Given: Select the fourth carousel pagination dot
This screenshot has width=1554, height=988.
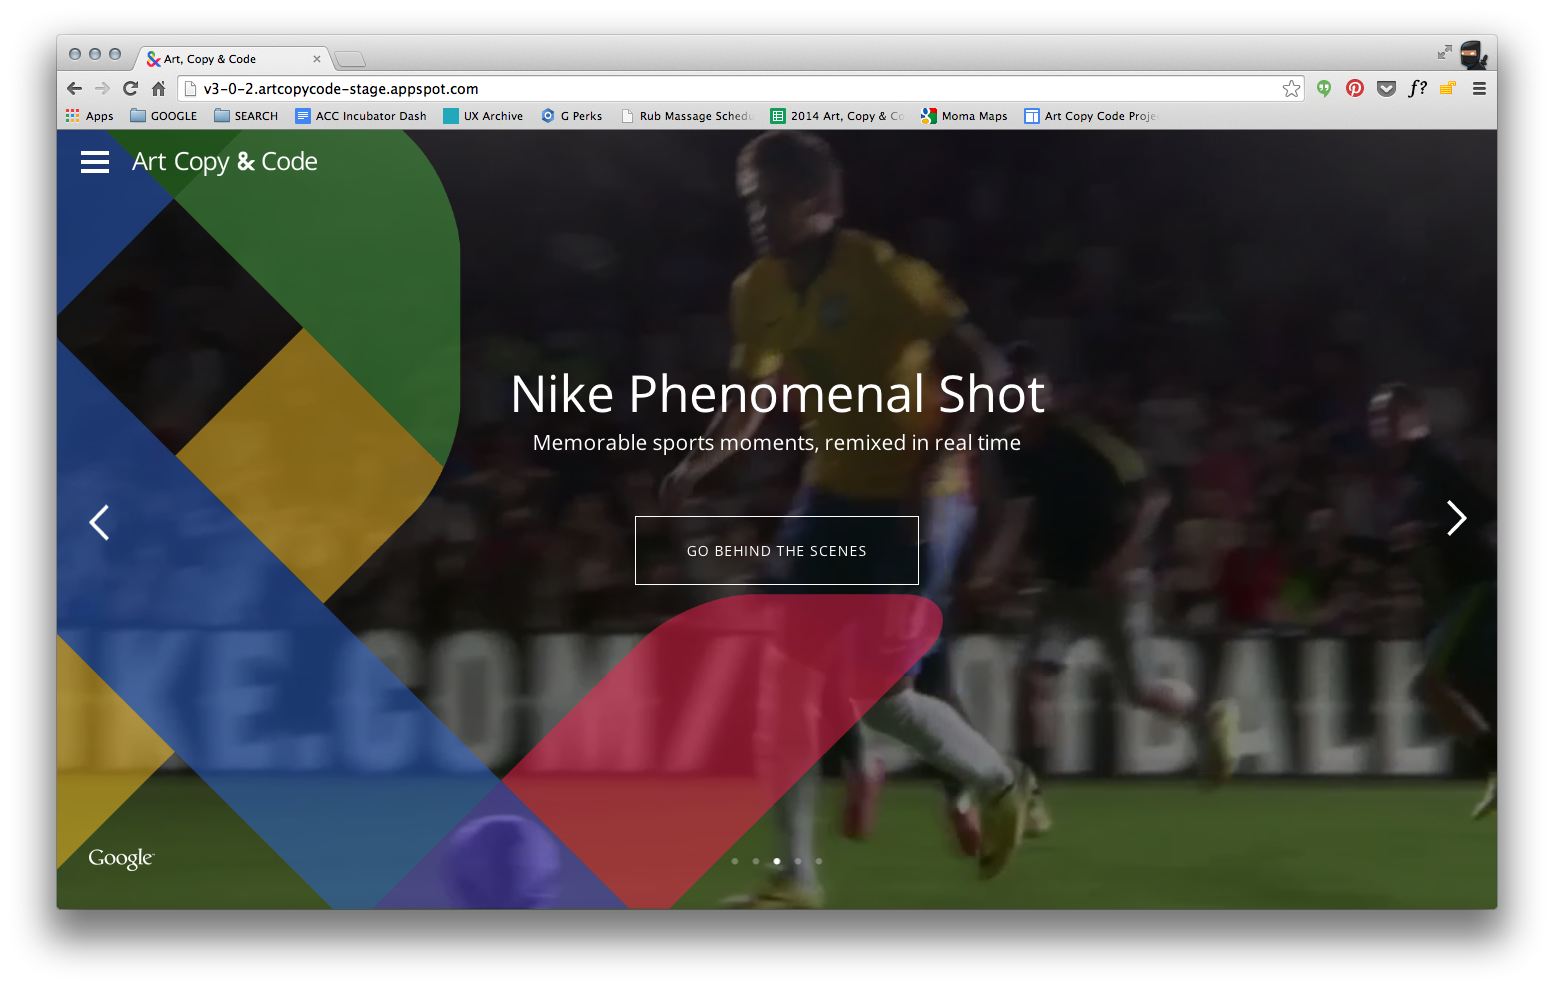Looking at the screenshot, I should tap(798, 861).
